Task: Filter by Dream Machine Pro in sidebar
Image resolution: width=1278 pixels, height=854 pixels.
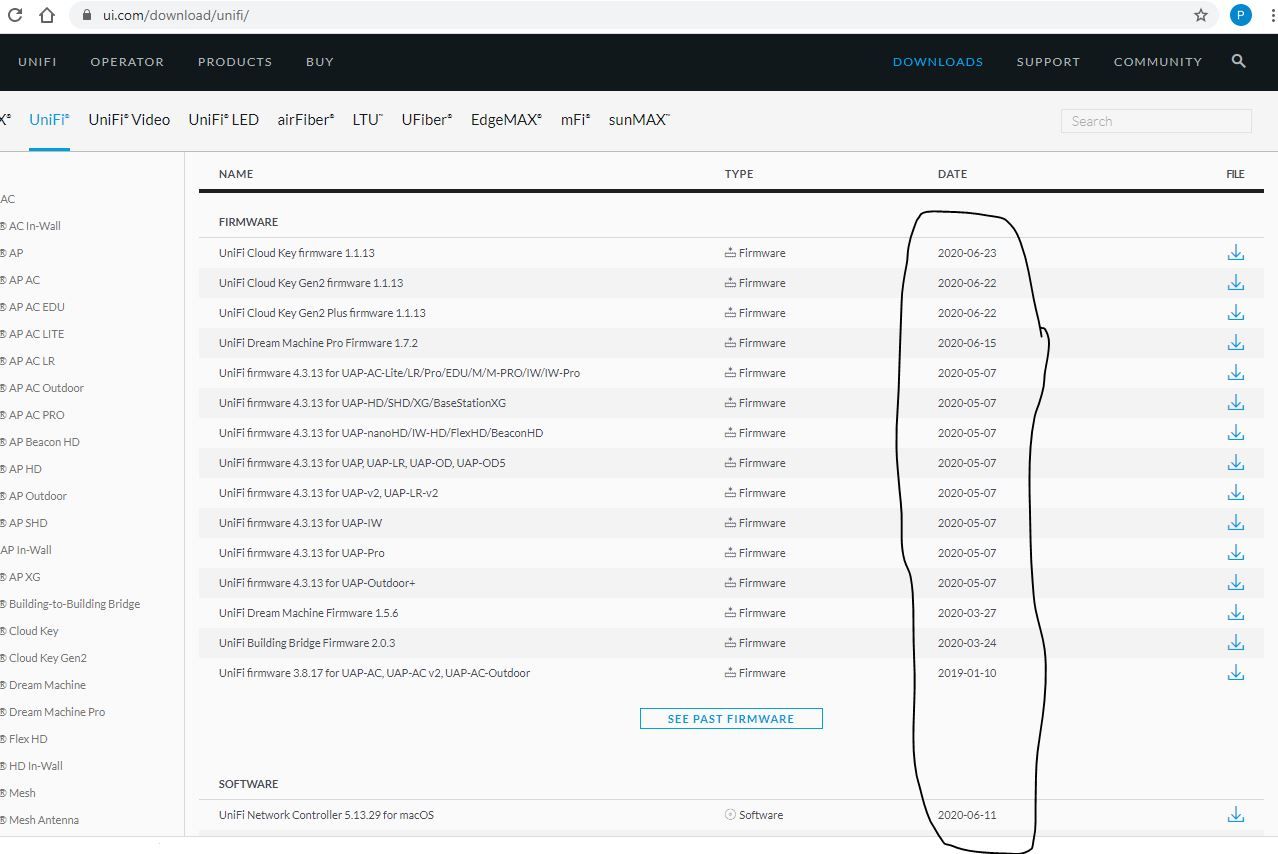Action: [x=56, y=712]
